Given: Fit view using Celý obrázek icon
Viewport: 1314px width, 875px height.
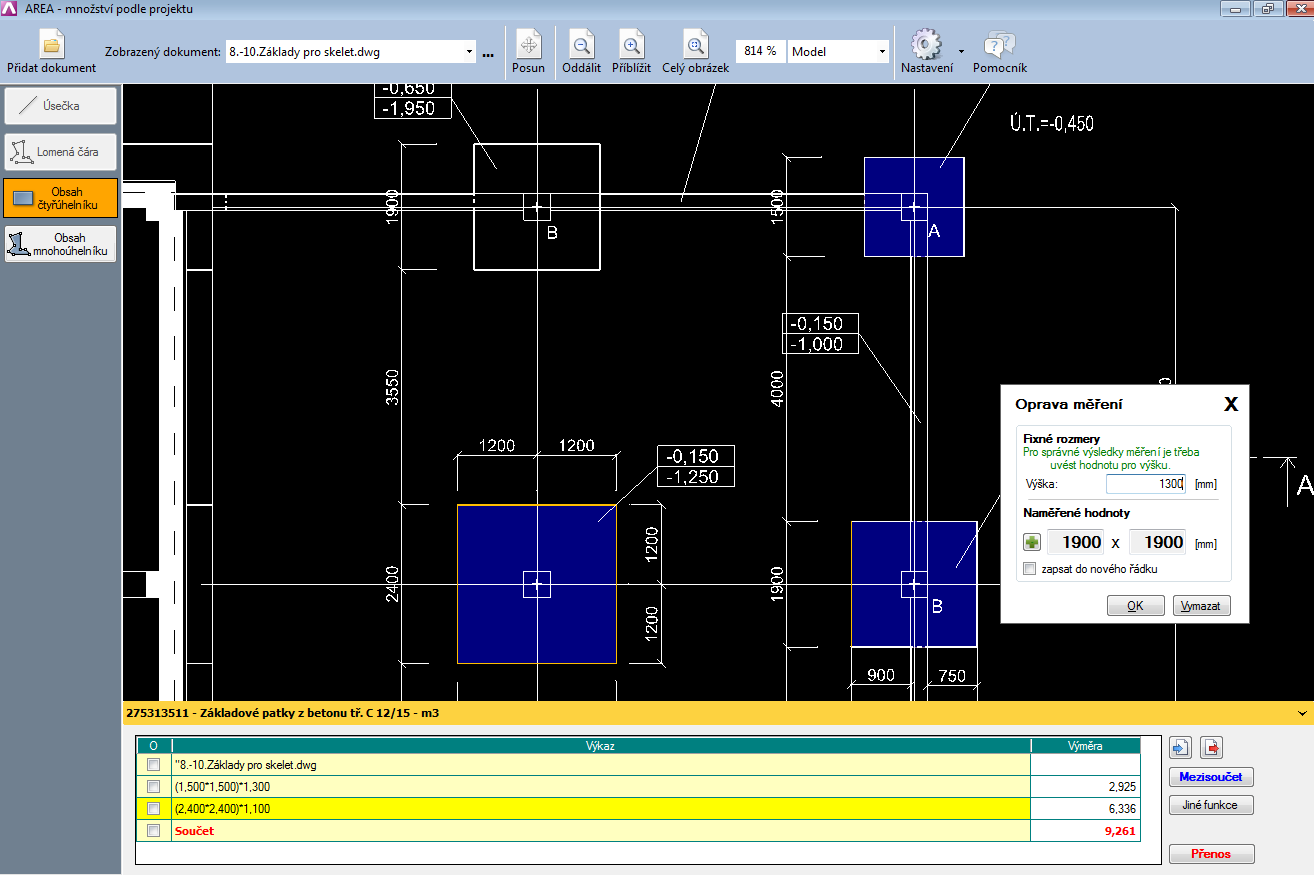Looking at the screenshot, I should point(695,45).
